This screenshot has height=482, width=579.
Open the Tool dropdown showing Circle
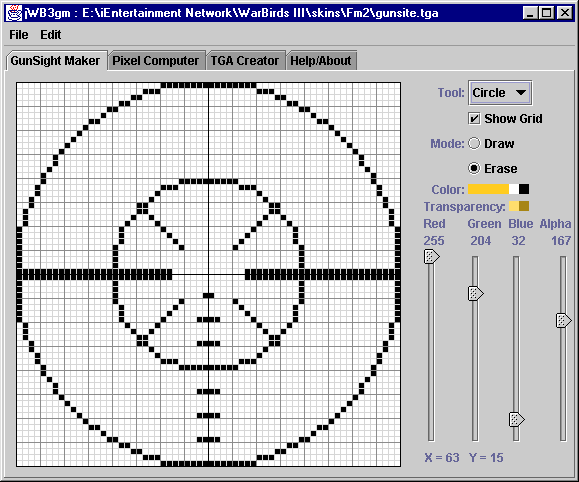[x=500, y=92]
